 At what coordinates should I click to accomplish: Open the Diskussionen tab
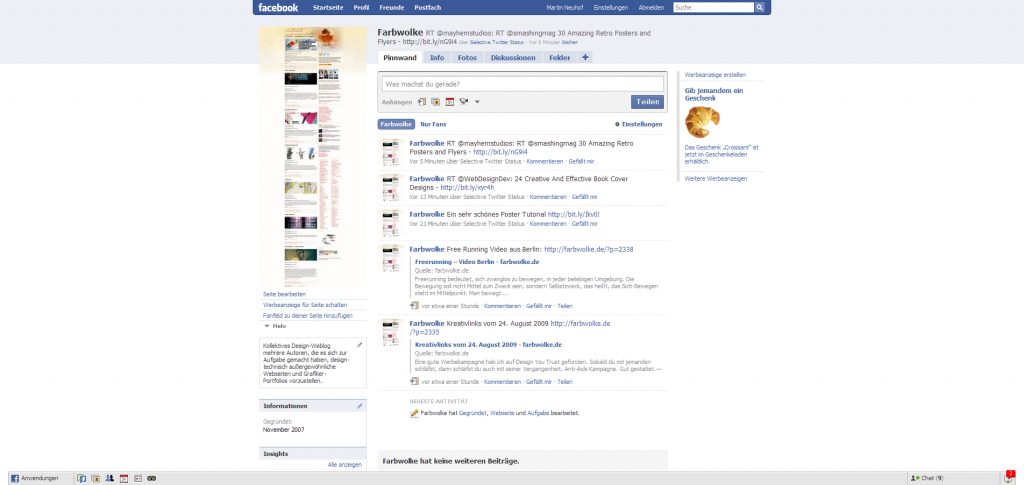513,57
